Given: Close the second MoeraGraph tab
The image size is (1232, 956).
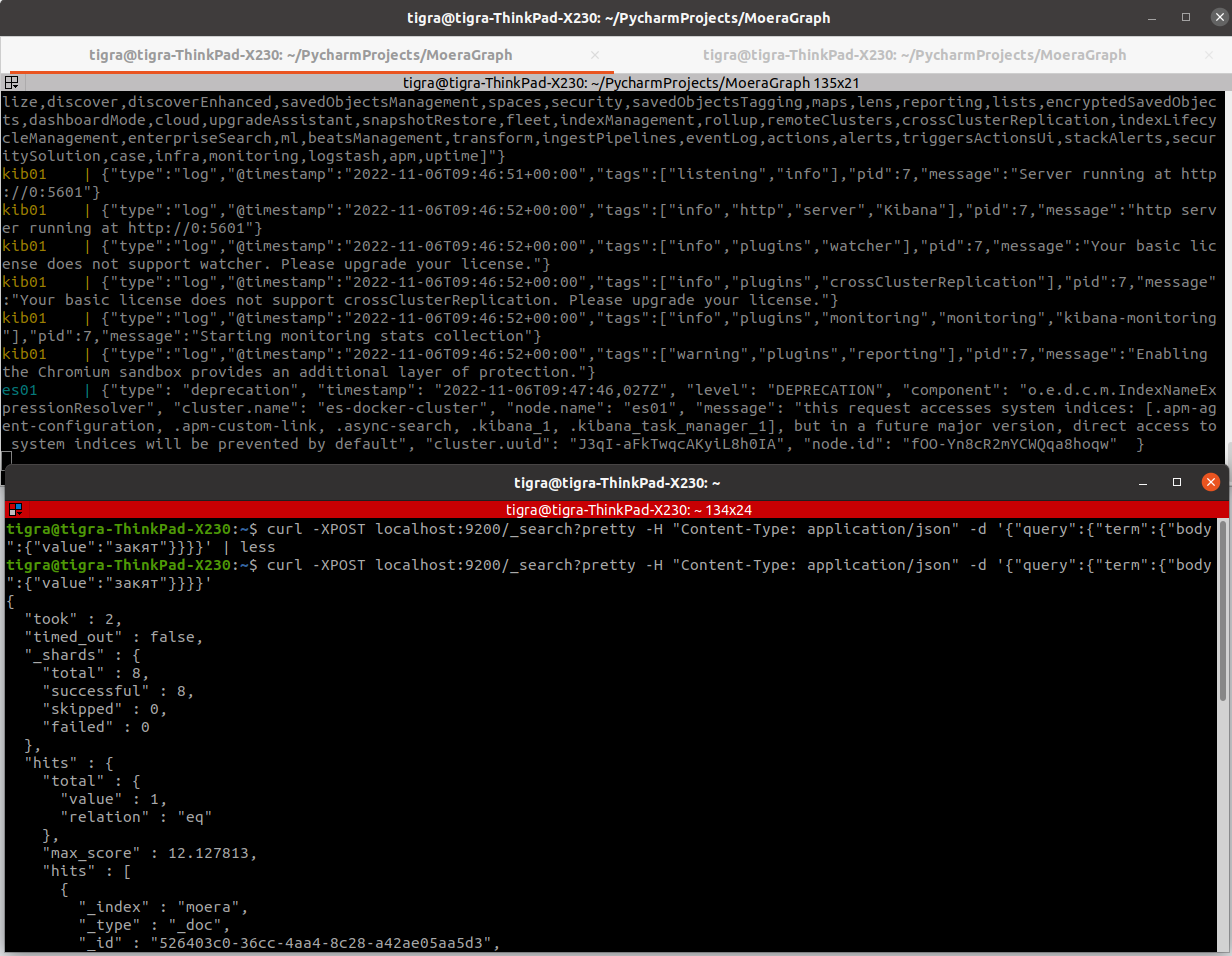Looking at the screenshot, I should [x=1210, y=55].
